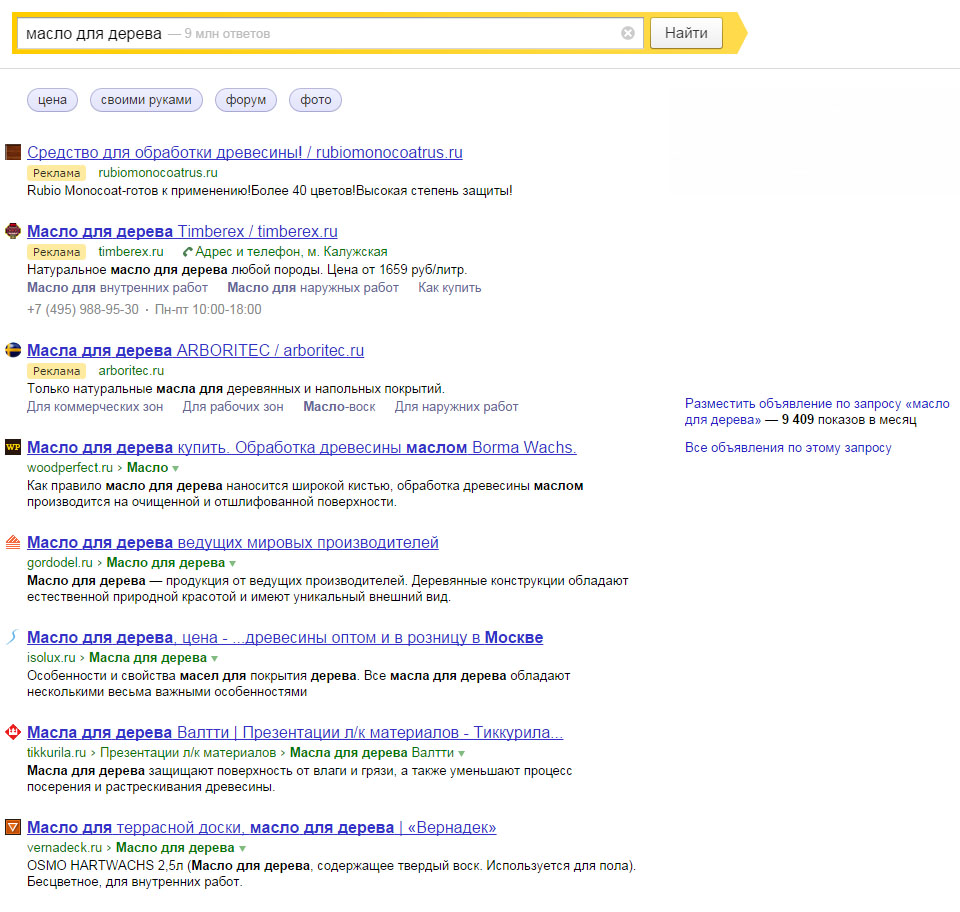The image size is (960, 912).
Task: Click the woodperfect.ru domain link
Action: click(x=70, y=468)
